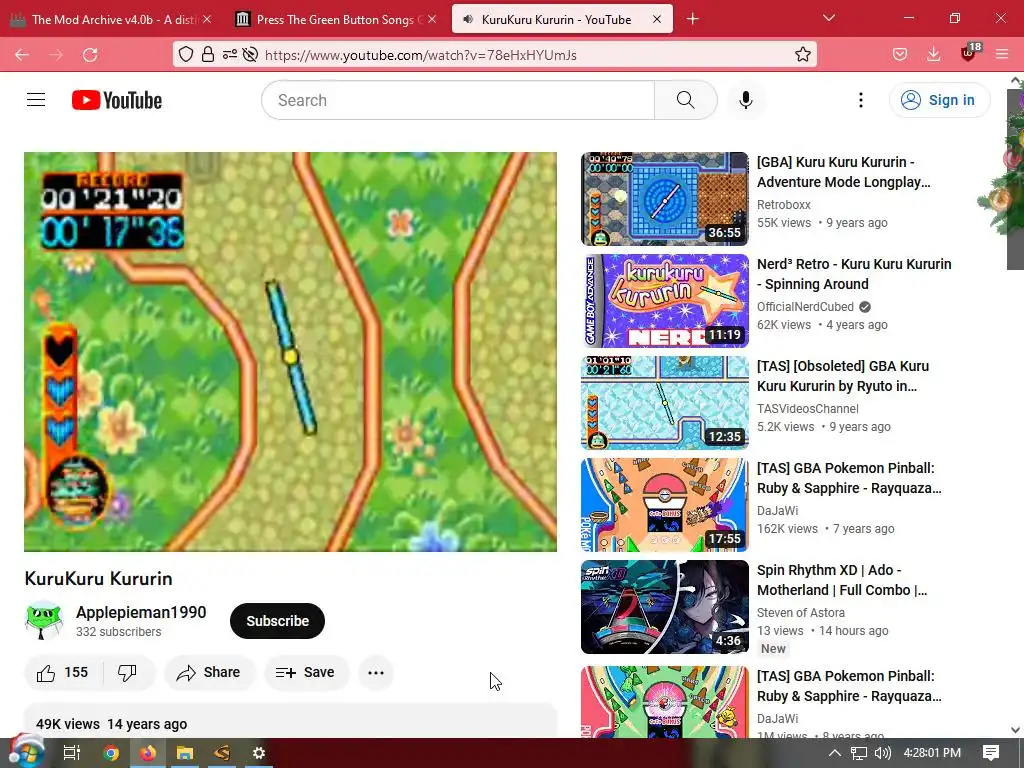Save video to a playlist

tap(306, 673)
